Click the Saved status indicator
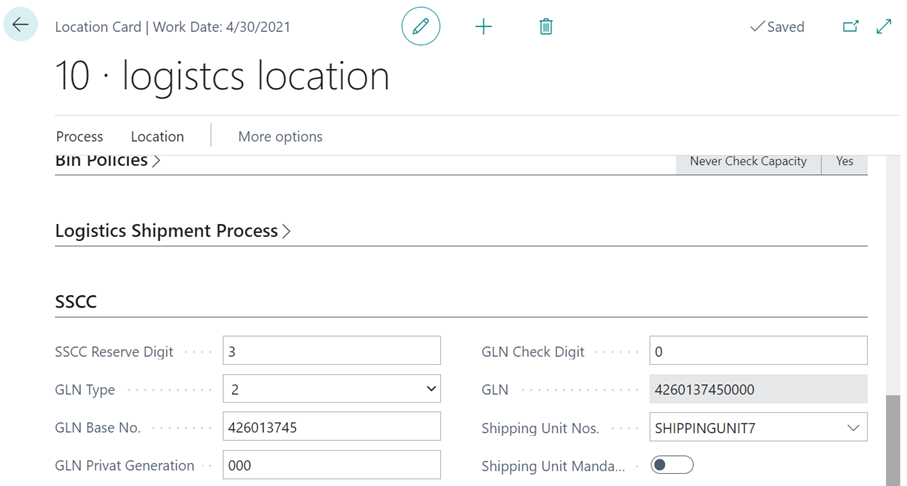The image size is (907, 486). (x=777, y=27)
